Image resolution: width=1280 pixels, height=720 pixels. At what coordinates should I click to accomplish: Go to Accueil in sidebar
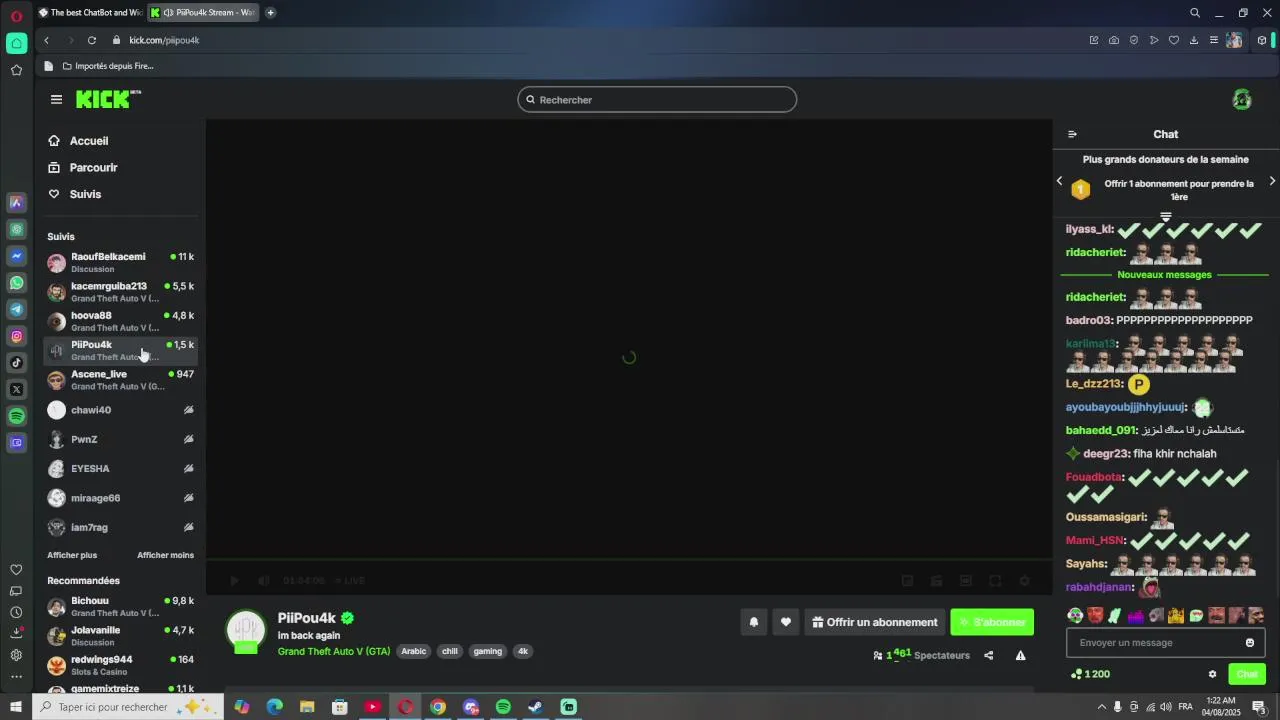(89, 141)
